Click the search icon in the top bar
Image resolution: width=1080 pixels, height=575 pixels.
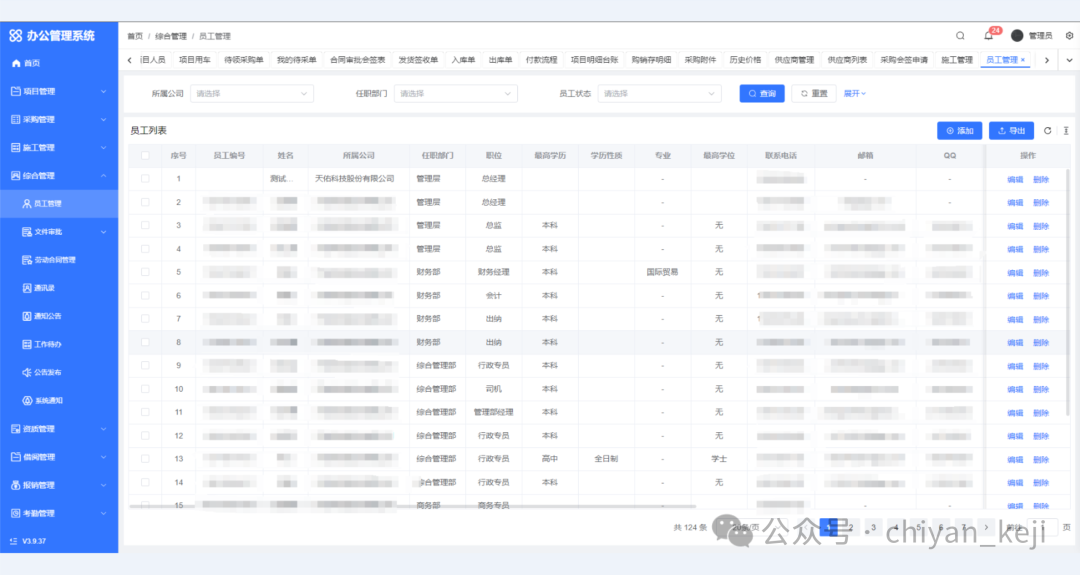coord(960,36)
